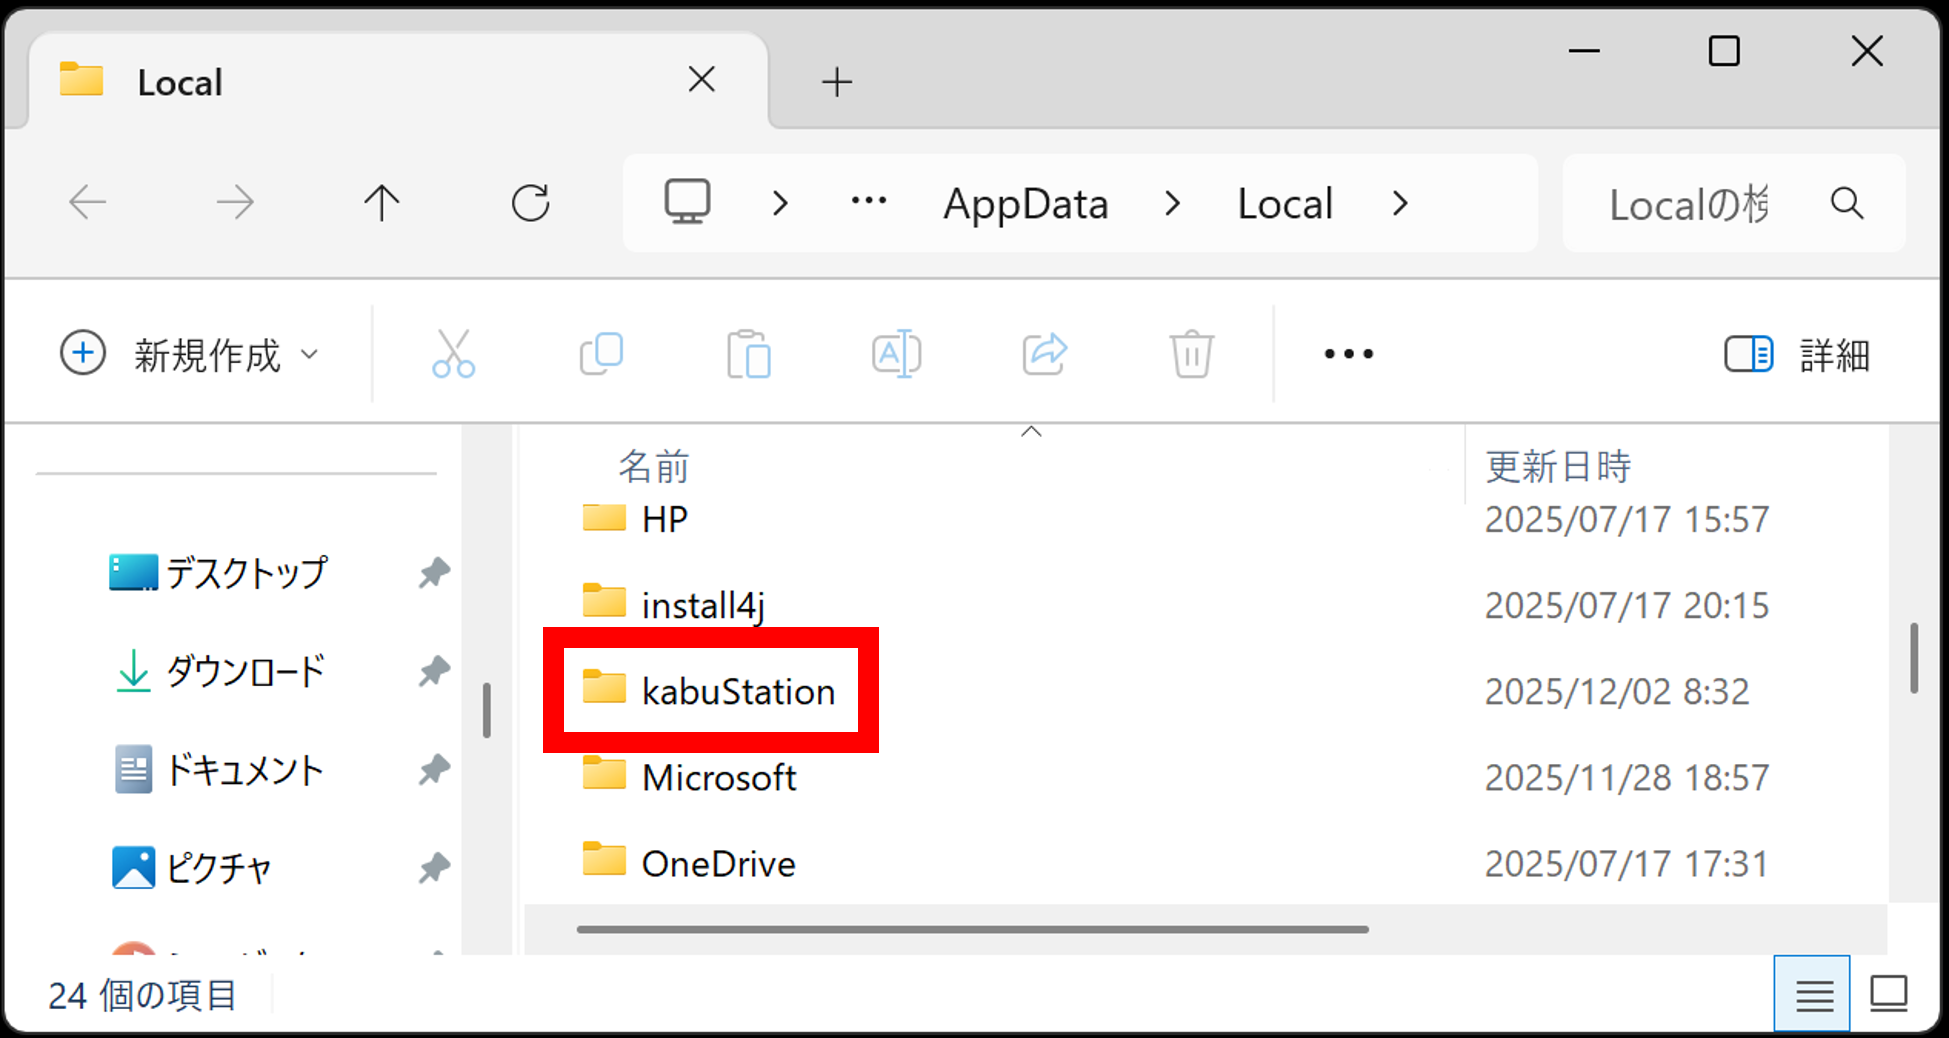1949x1038 pixels.
Task: Open a new tab with the plus button
Action: (x=836, y=82)
